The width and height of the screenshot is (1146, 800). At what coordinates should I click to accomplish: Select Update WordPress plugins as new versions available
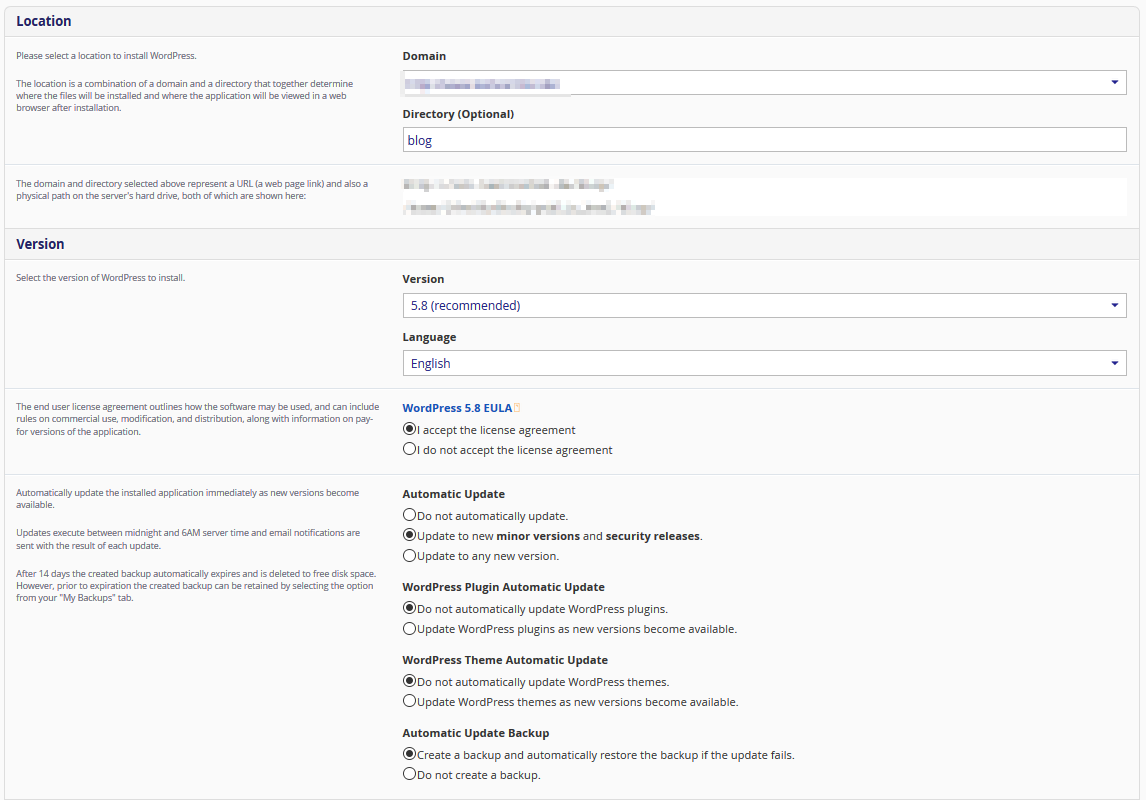pyautogui.click(x=409, y=628)
